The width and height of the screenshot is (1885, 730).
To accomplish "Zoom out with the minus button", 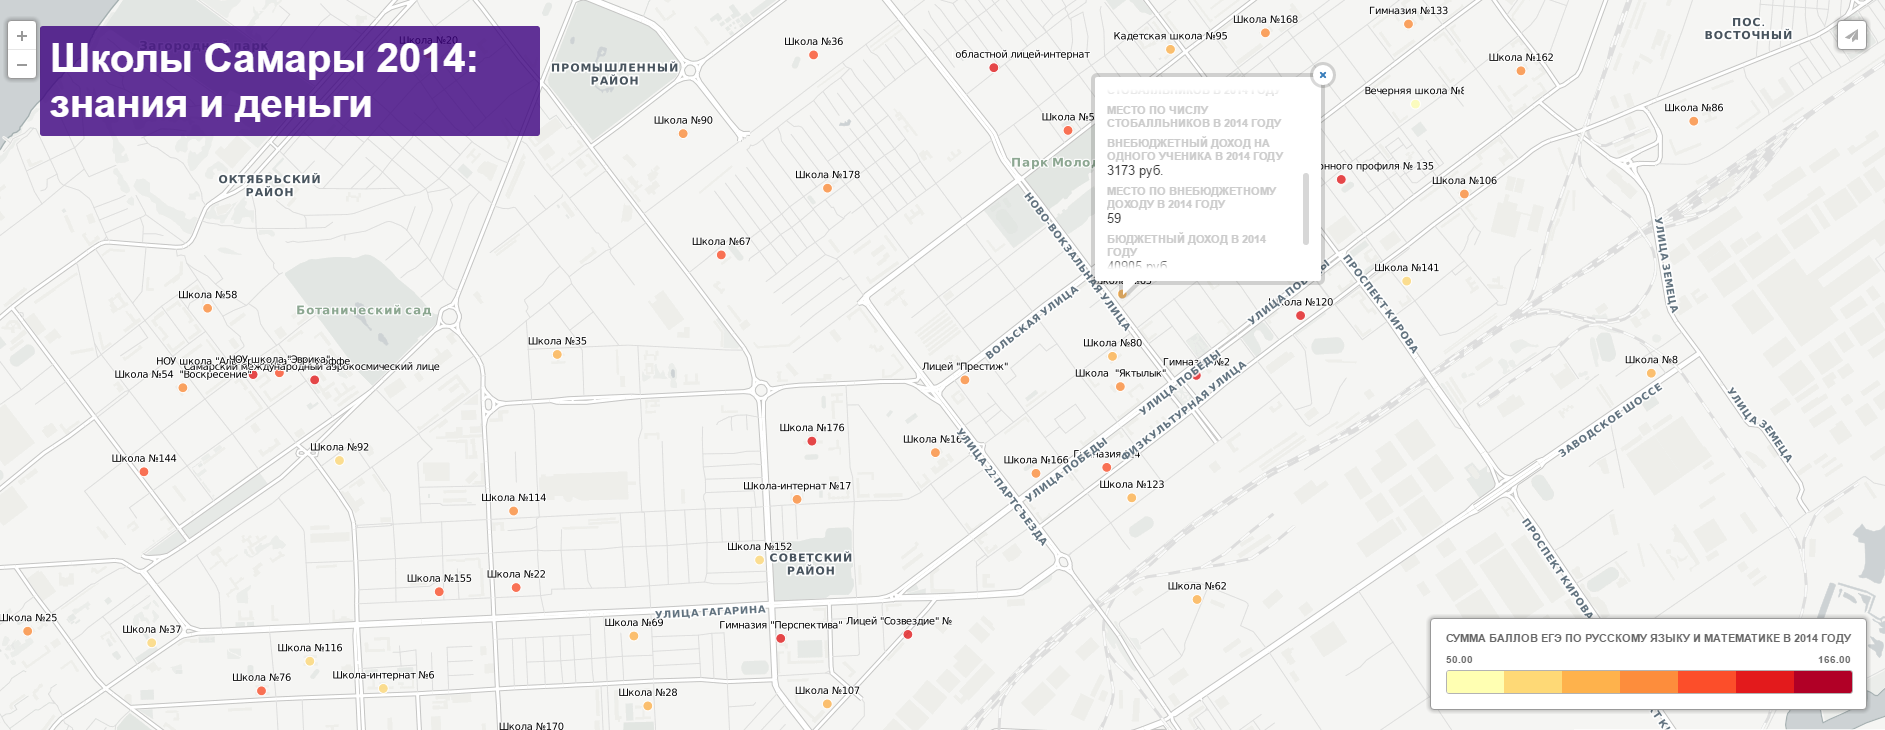I will [x=22, y=64].
